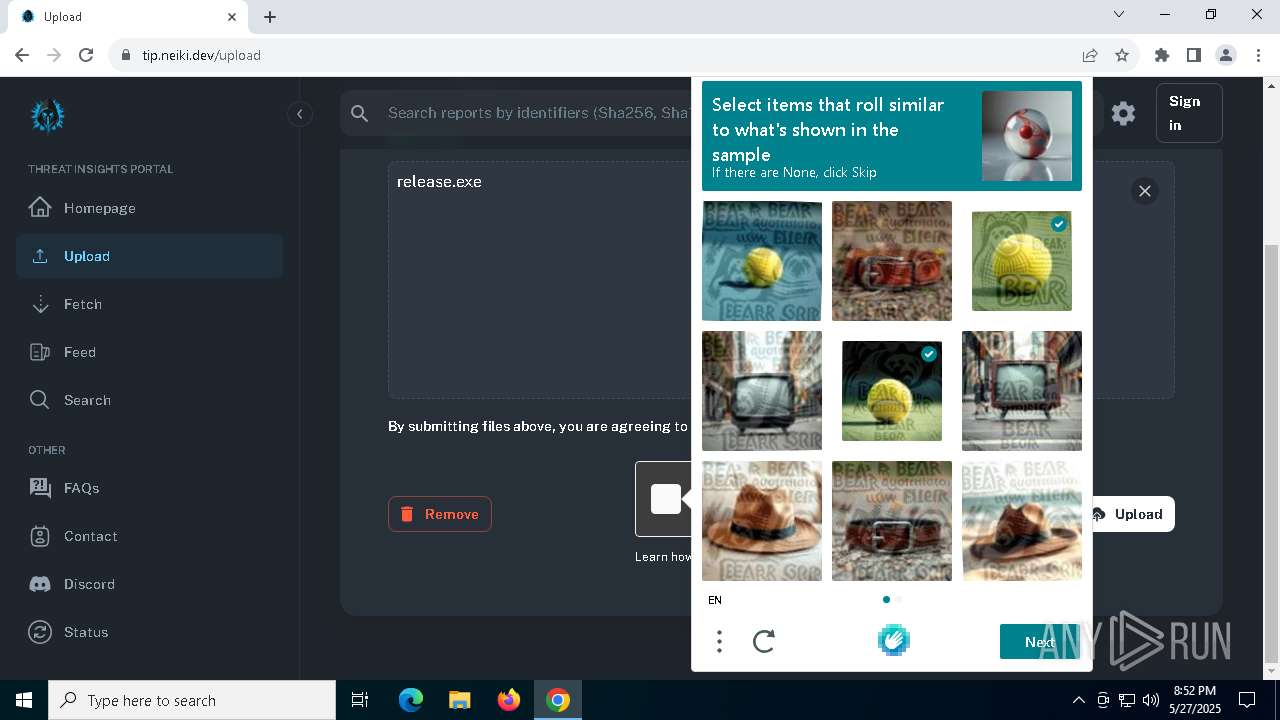Screen dimensions: 1280x720
Task: Click the Upload button beside the captcha
Action: (x=1132, y=514)
